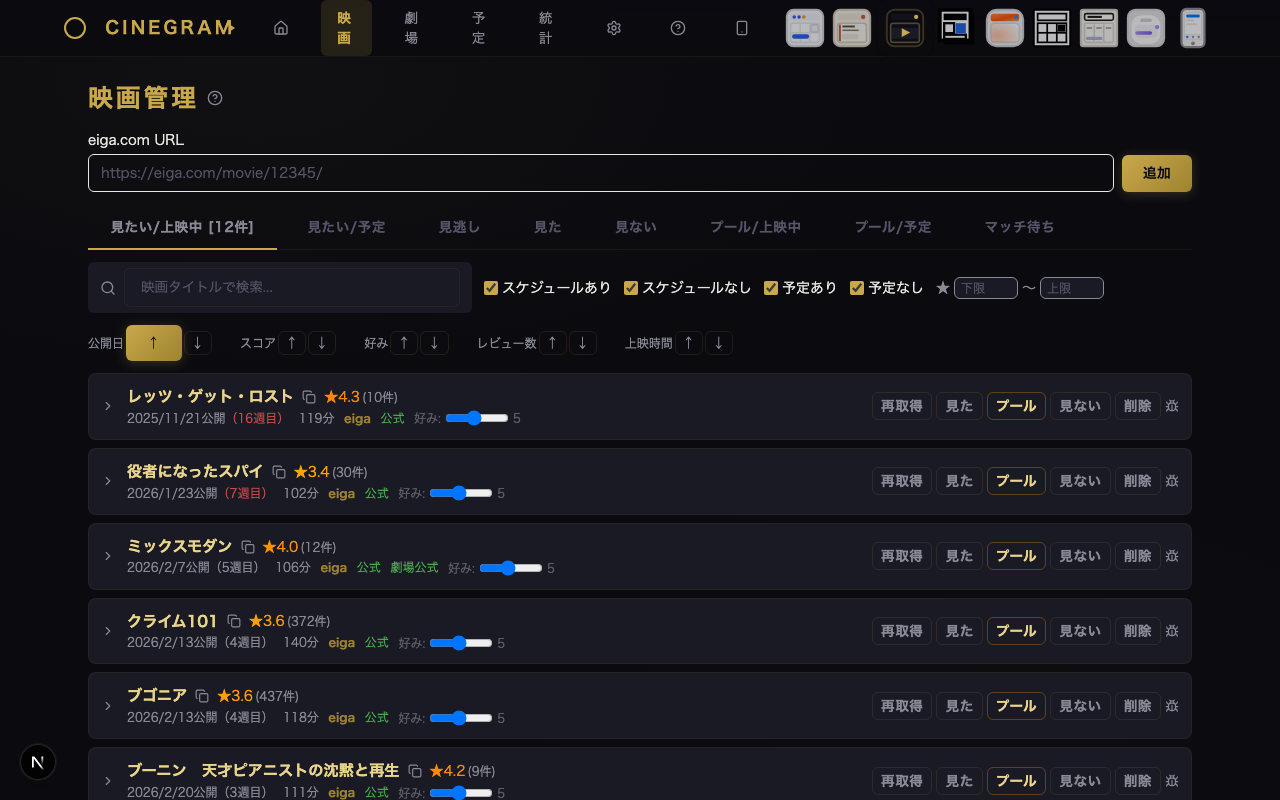This screenshot has height=800, width=1280.
Task: Expand details for 役者になったスパイ
Action: pyautogui.click(x=108, y=481)
